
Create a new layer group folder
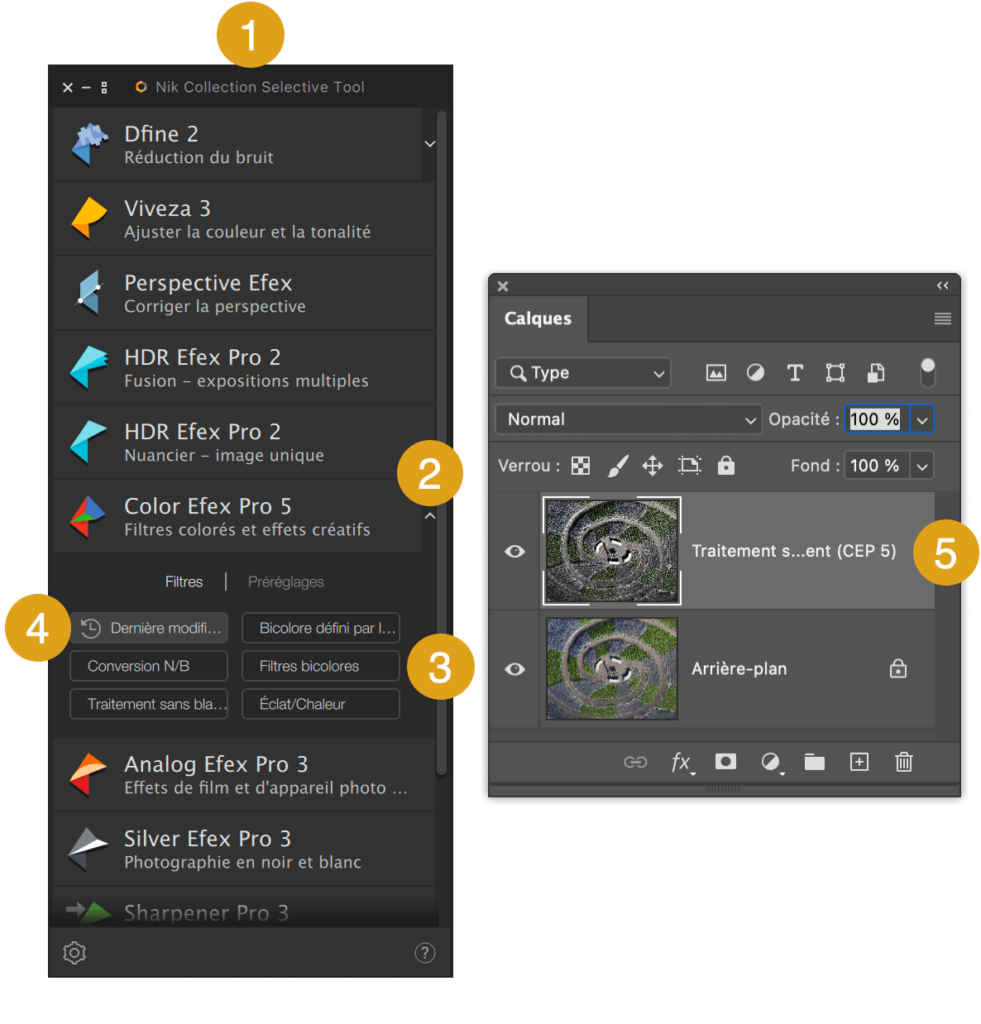814,761
